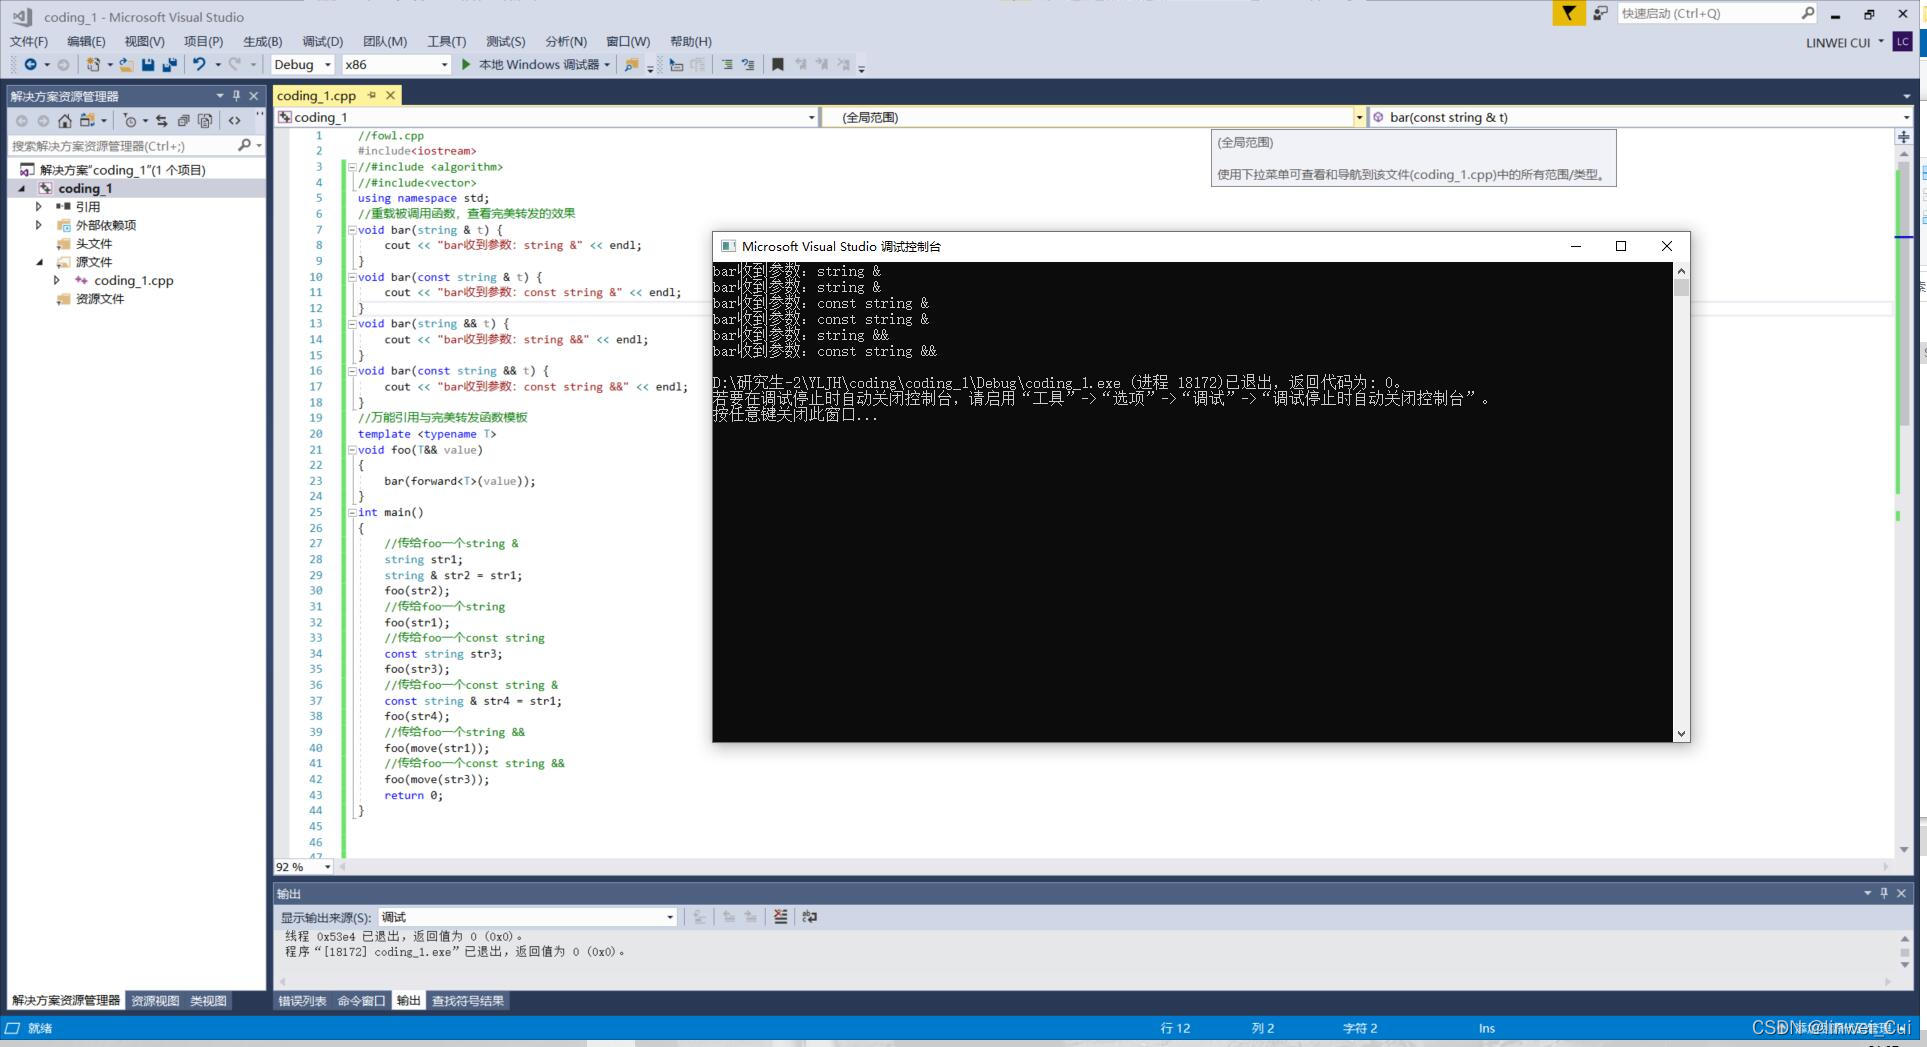Click the New Project toolbar icon

point(93,64)
